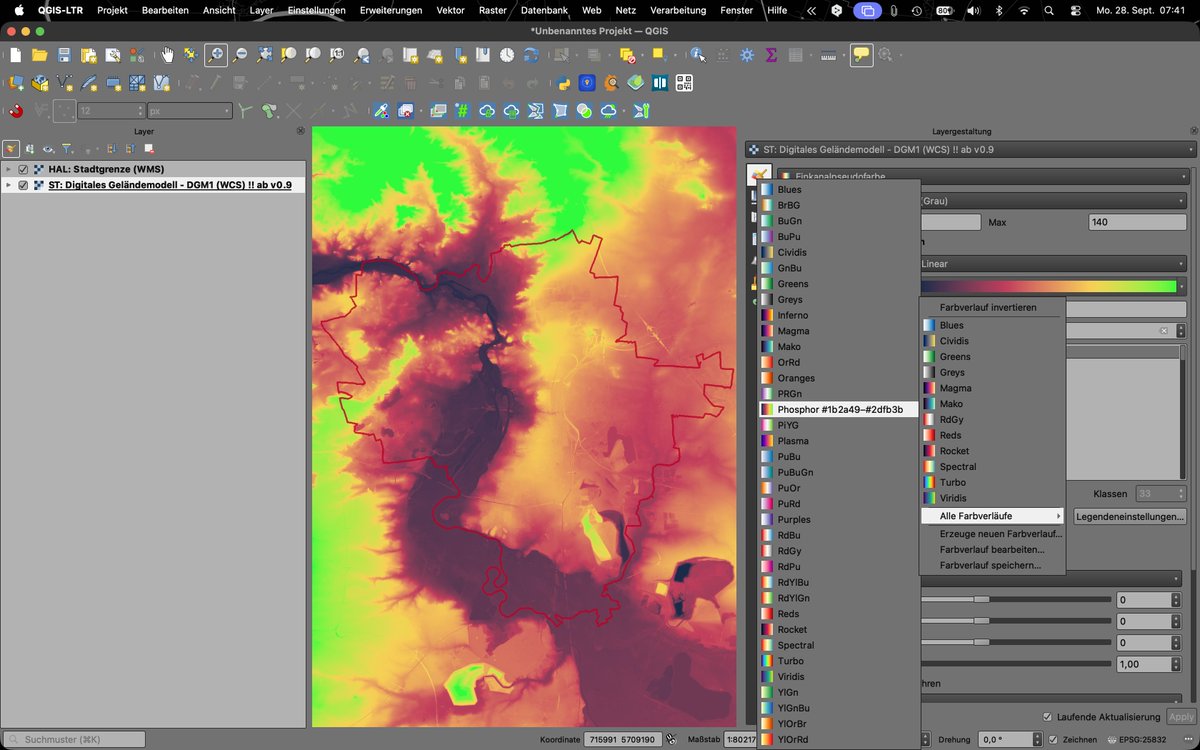Image resolution: width=1200 pixels, height=750 pixels.
Task: Click the Klassen stepper showing 33
Action: 1161,494
